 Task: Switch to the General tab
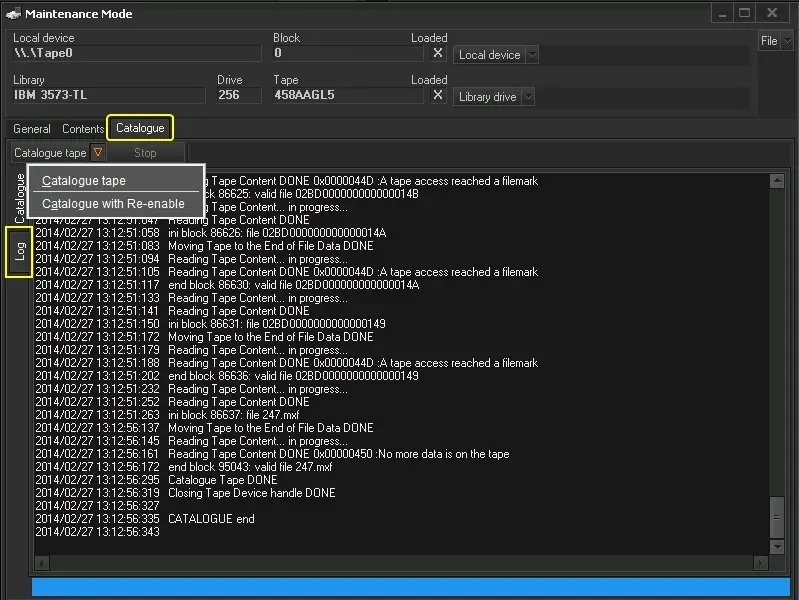pos(32,129)
